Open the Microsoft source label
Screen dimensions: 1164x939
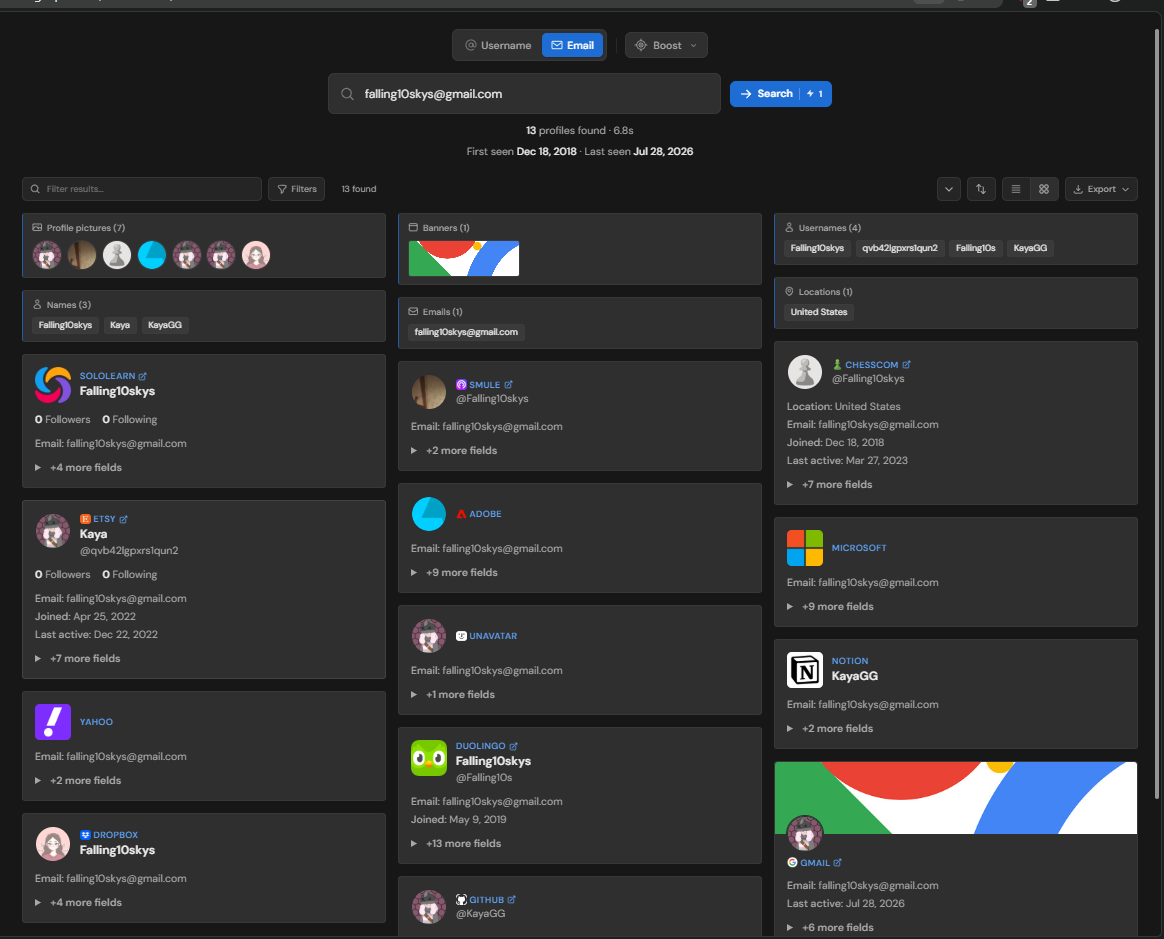pos(859,548)
